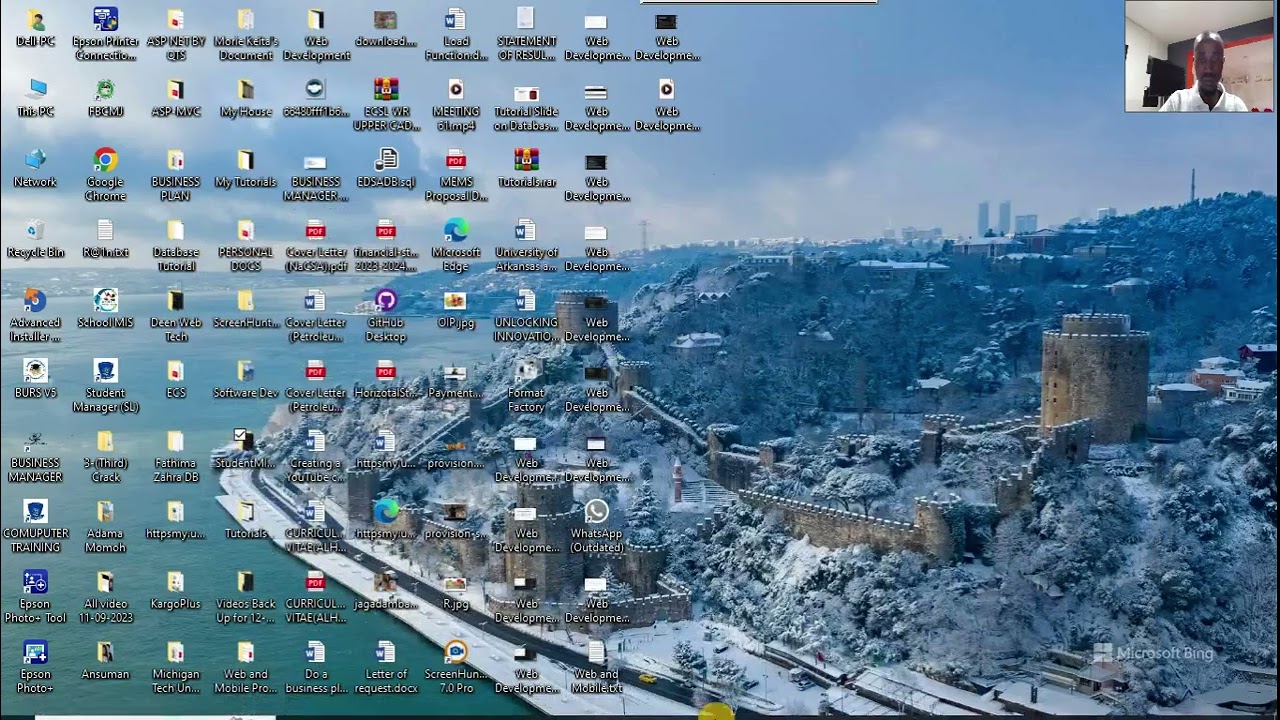1280x720 pixels.
Task: Open MEMS Proposal D... PDF
Action: click(456, 175)
